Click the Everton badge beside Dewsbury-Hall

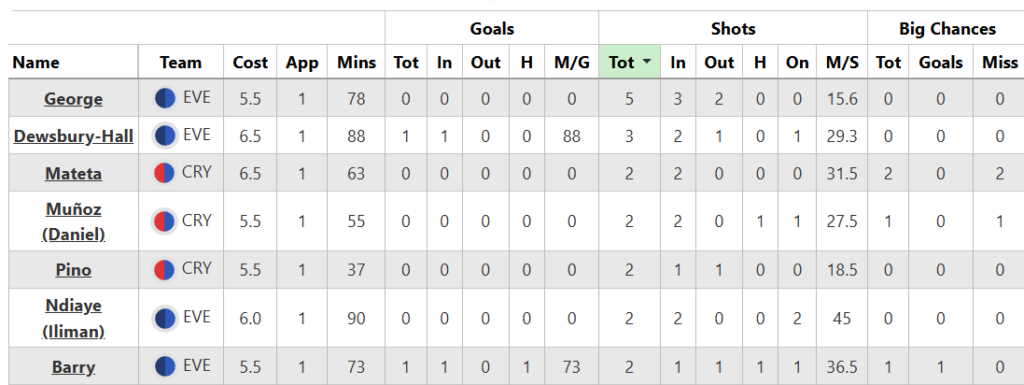point(165,136)
